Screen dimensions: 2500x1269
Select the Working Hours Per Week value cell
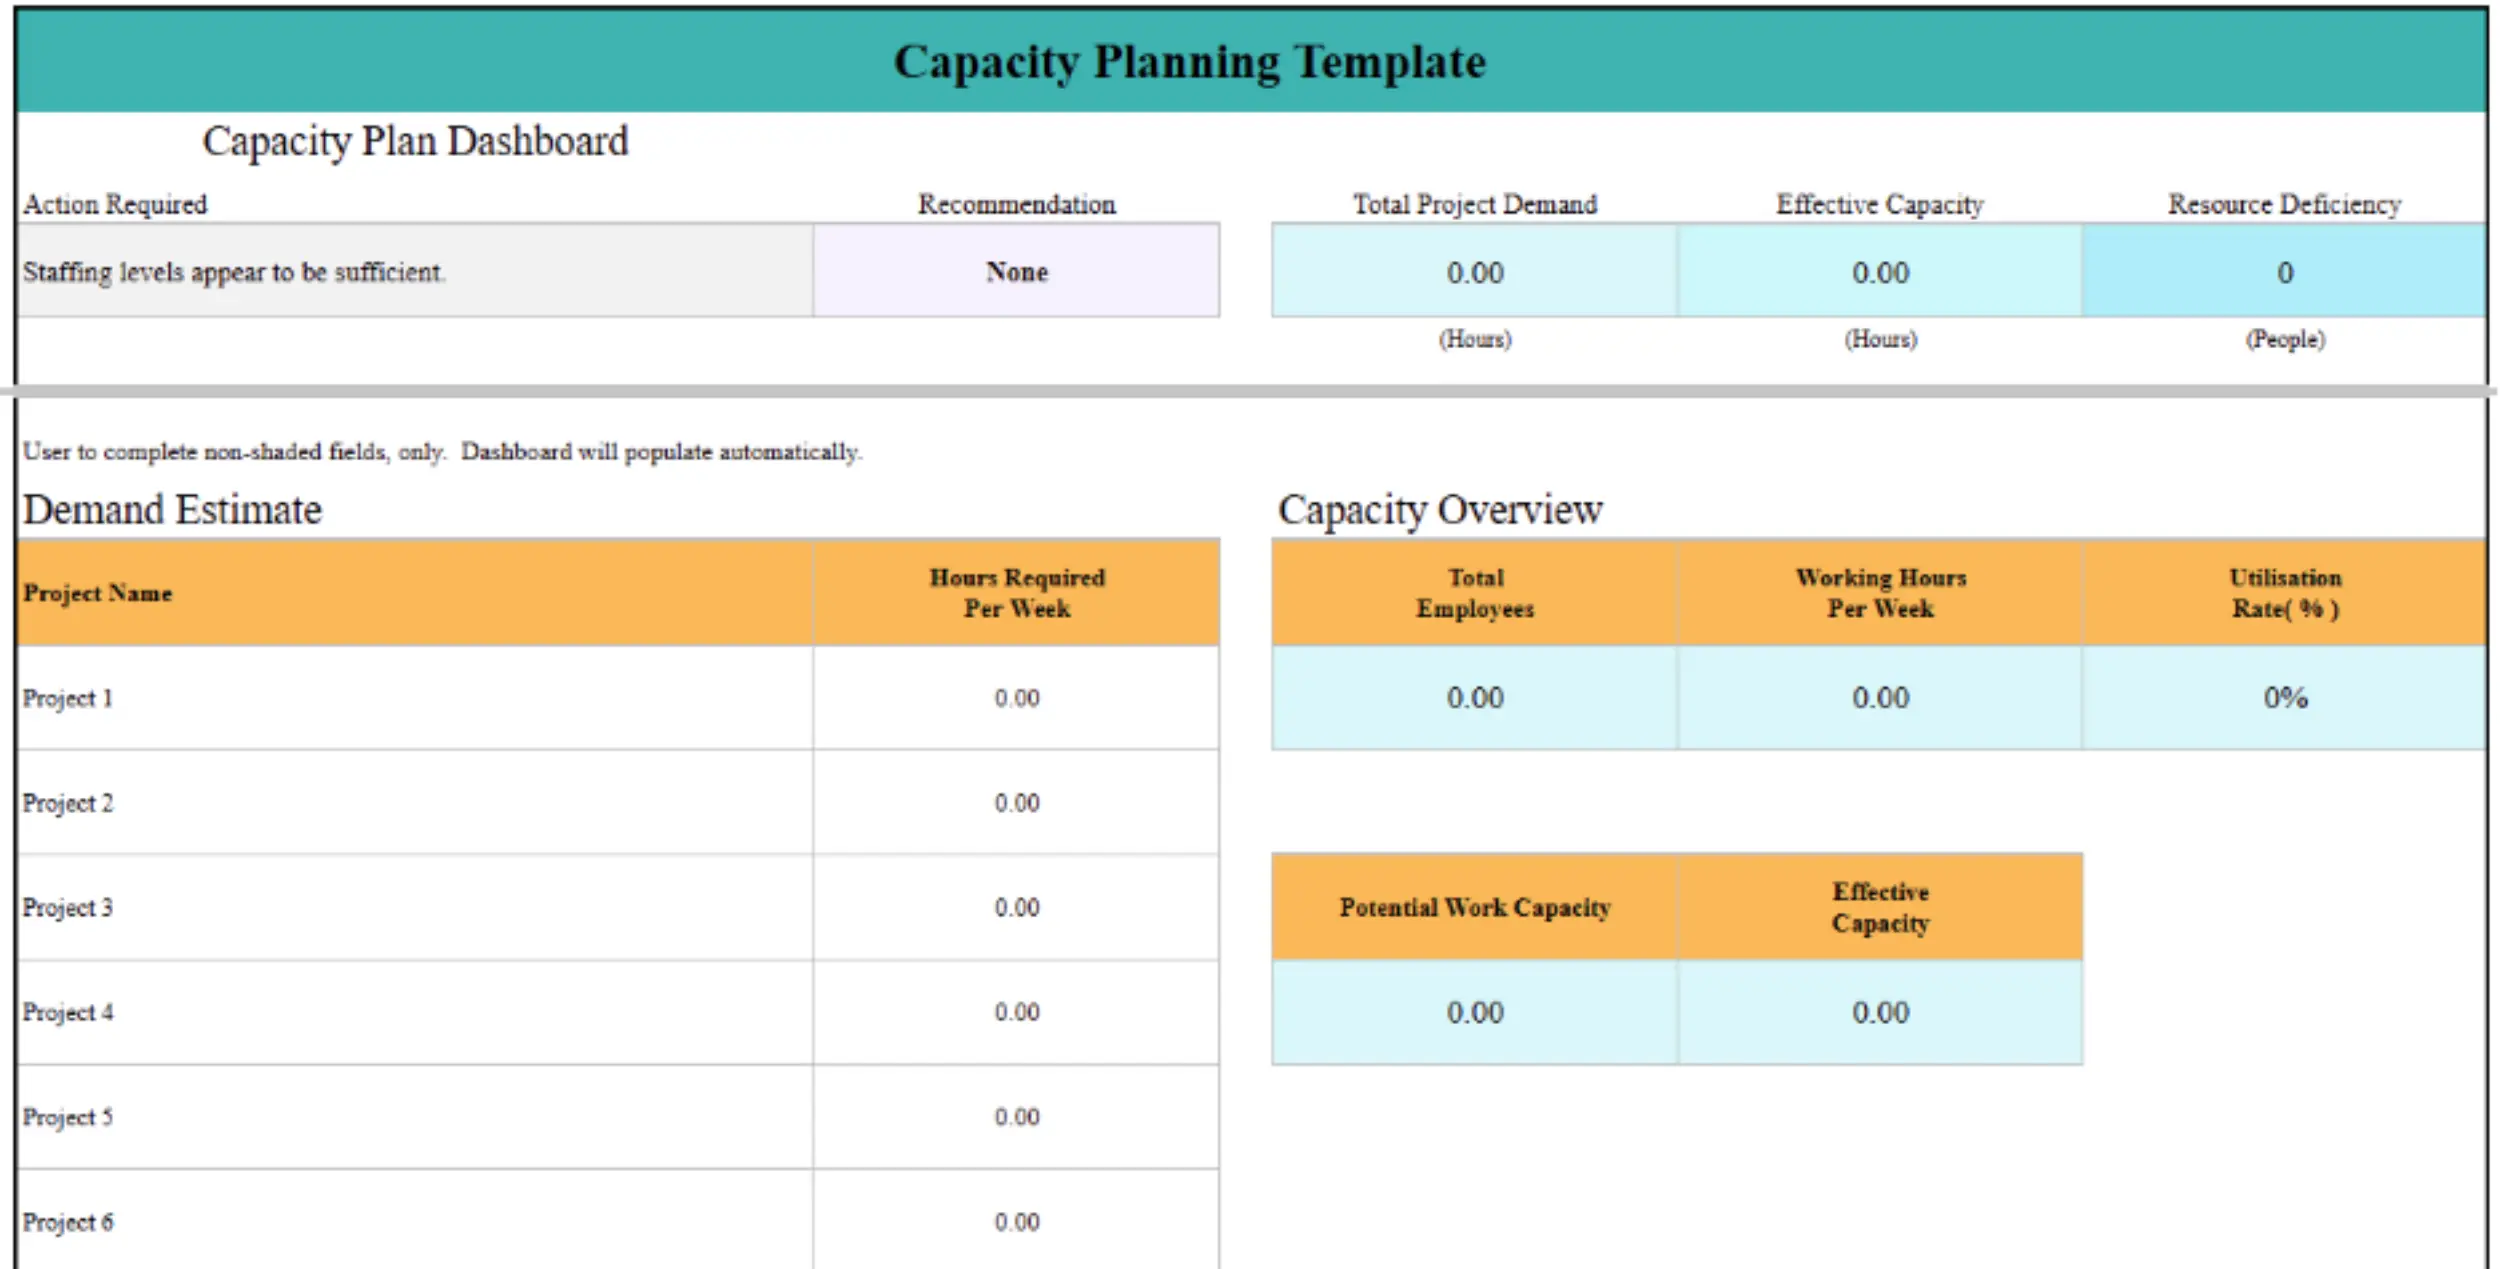[1880, 698]
